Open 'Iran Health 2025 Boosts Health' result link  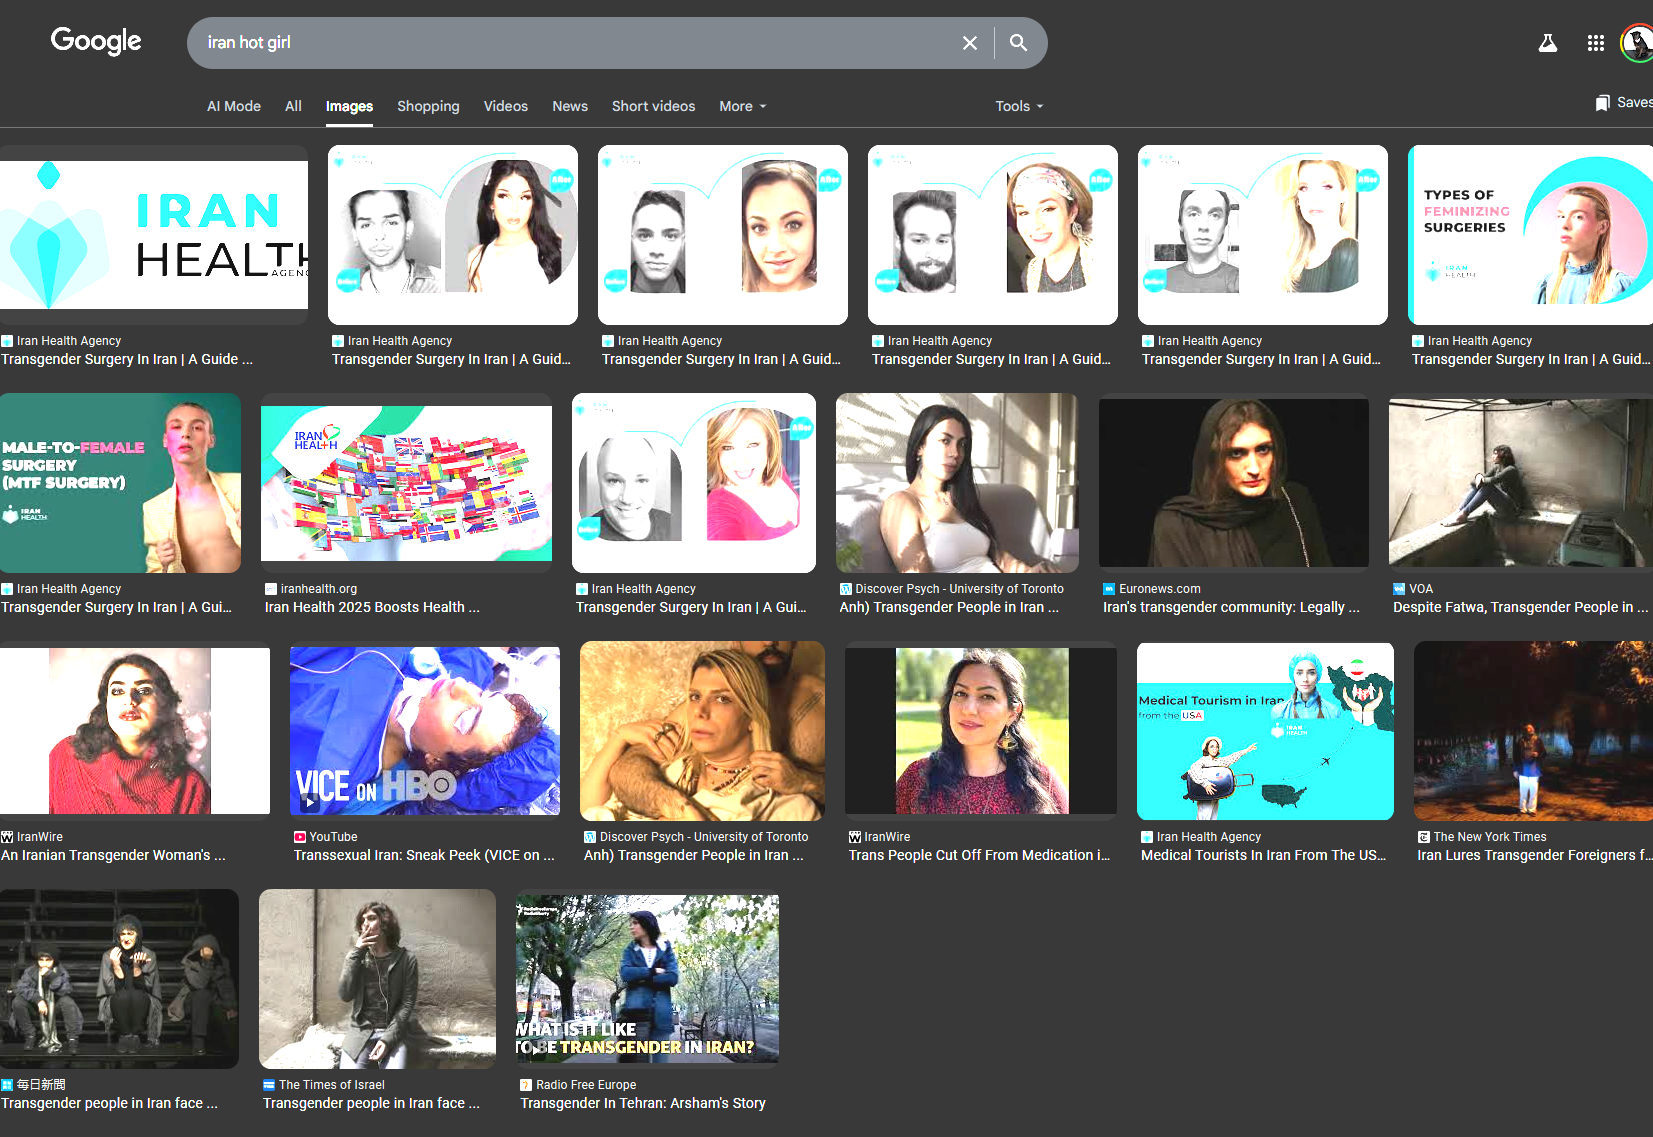(x=372, y=607)
